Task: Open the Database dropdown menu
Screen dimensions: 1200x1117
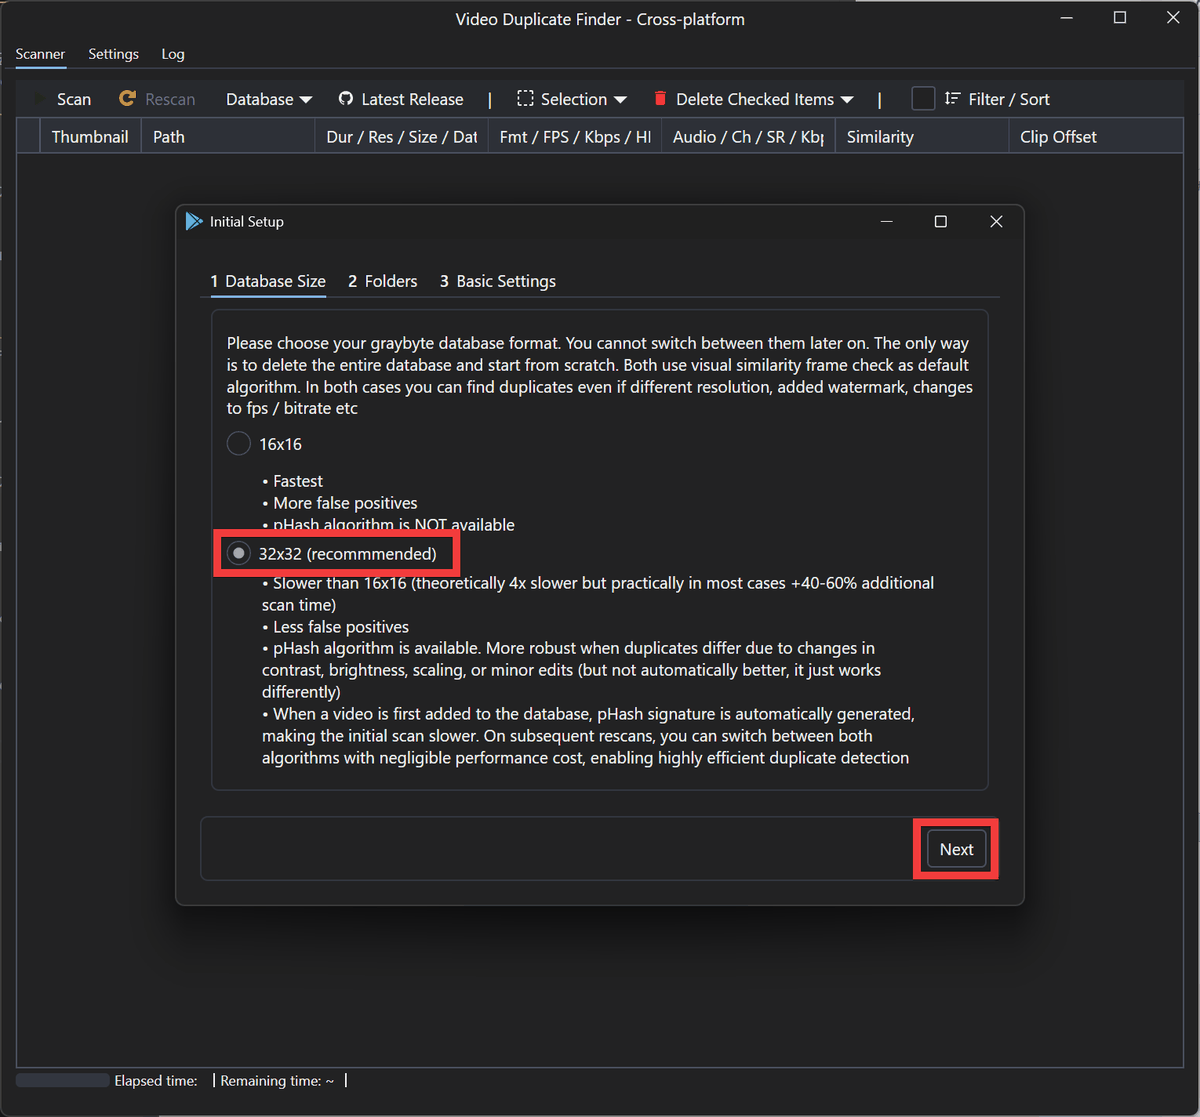Action: [269, 99]
